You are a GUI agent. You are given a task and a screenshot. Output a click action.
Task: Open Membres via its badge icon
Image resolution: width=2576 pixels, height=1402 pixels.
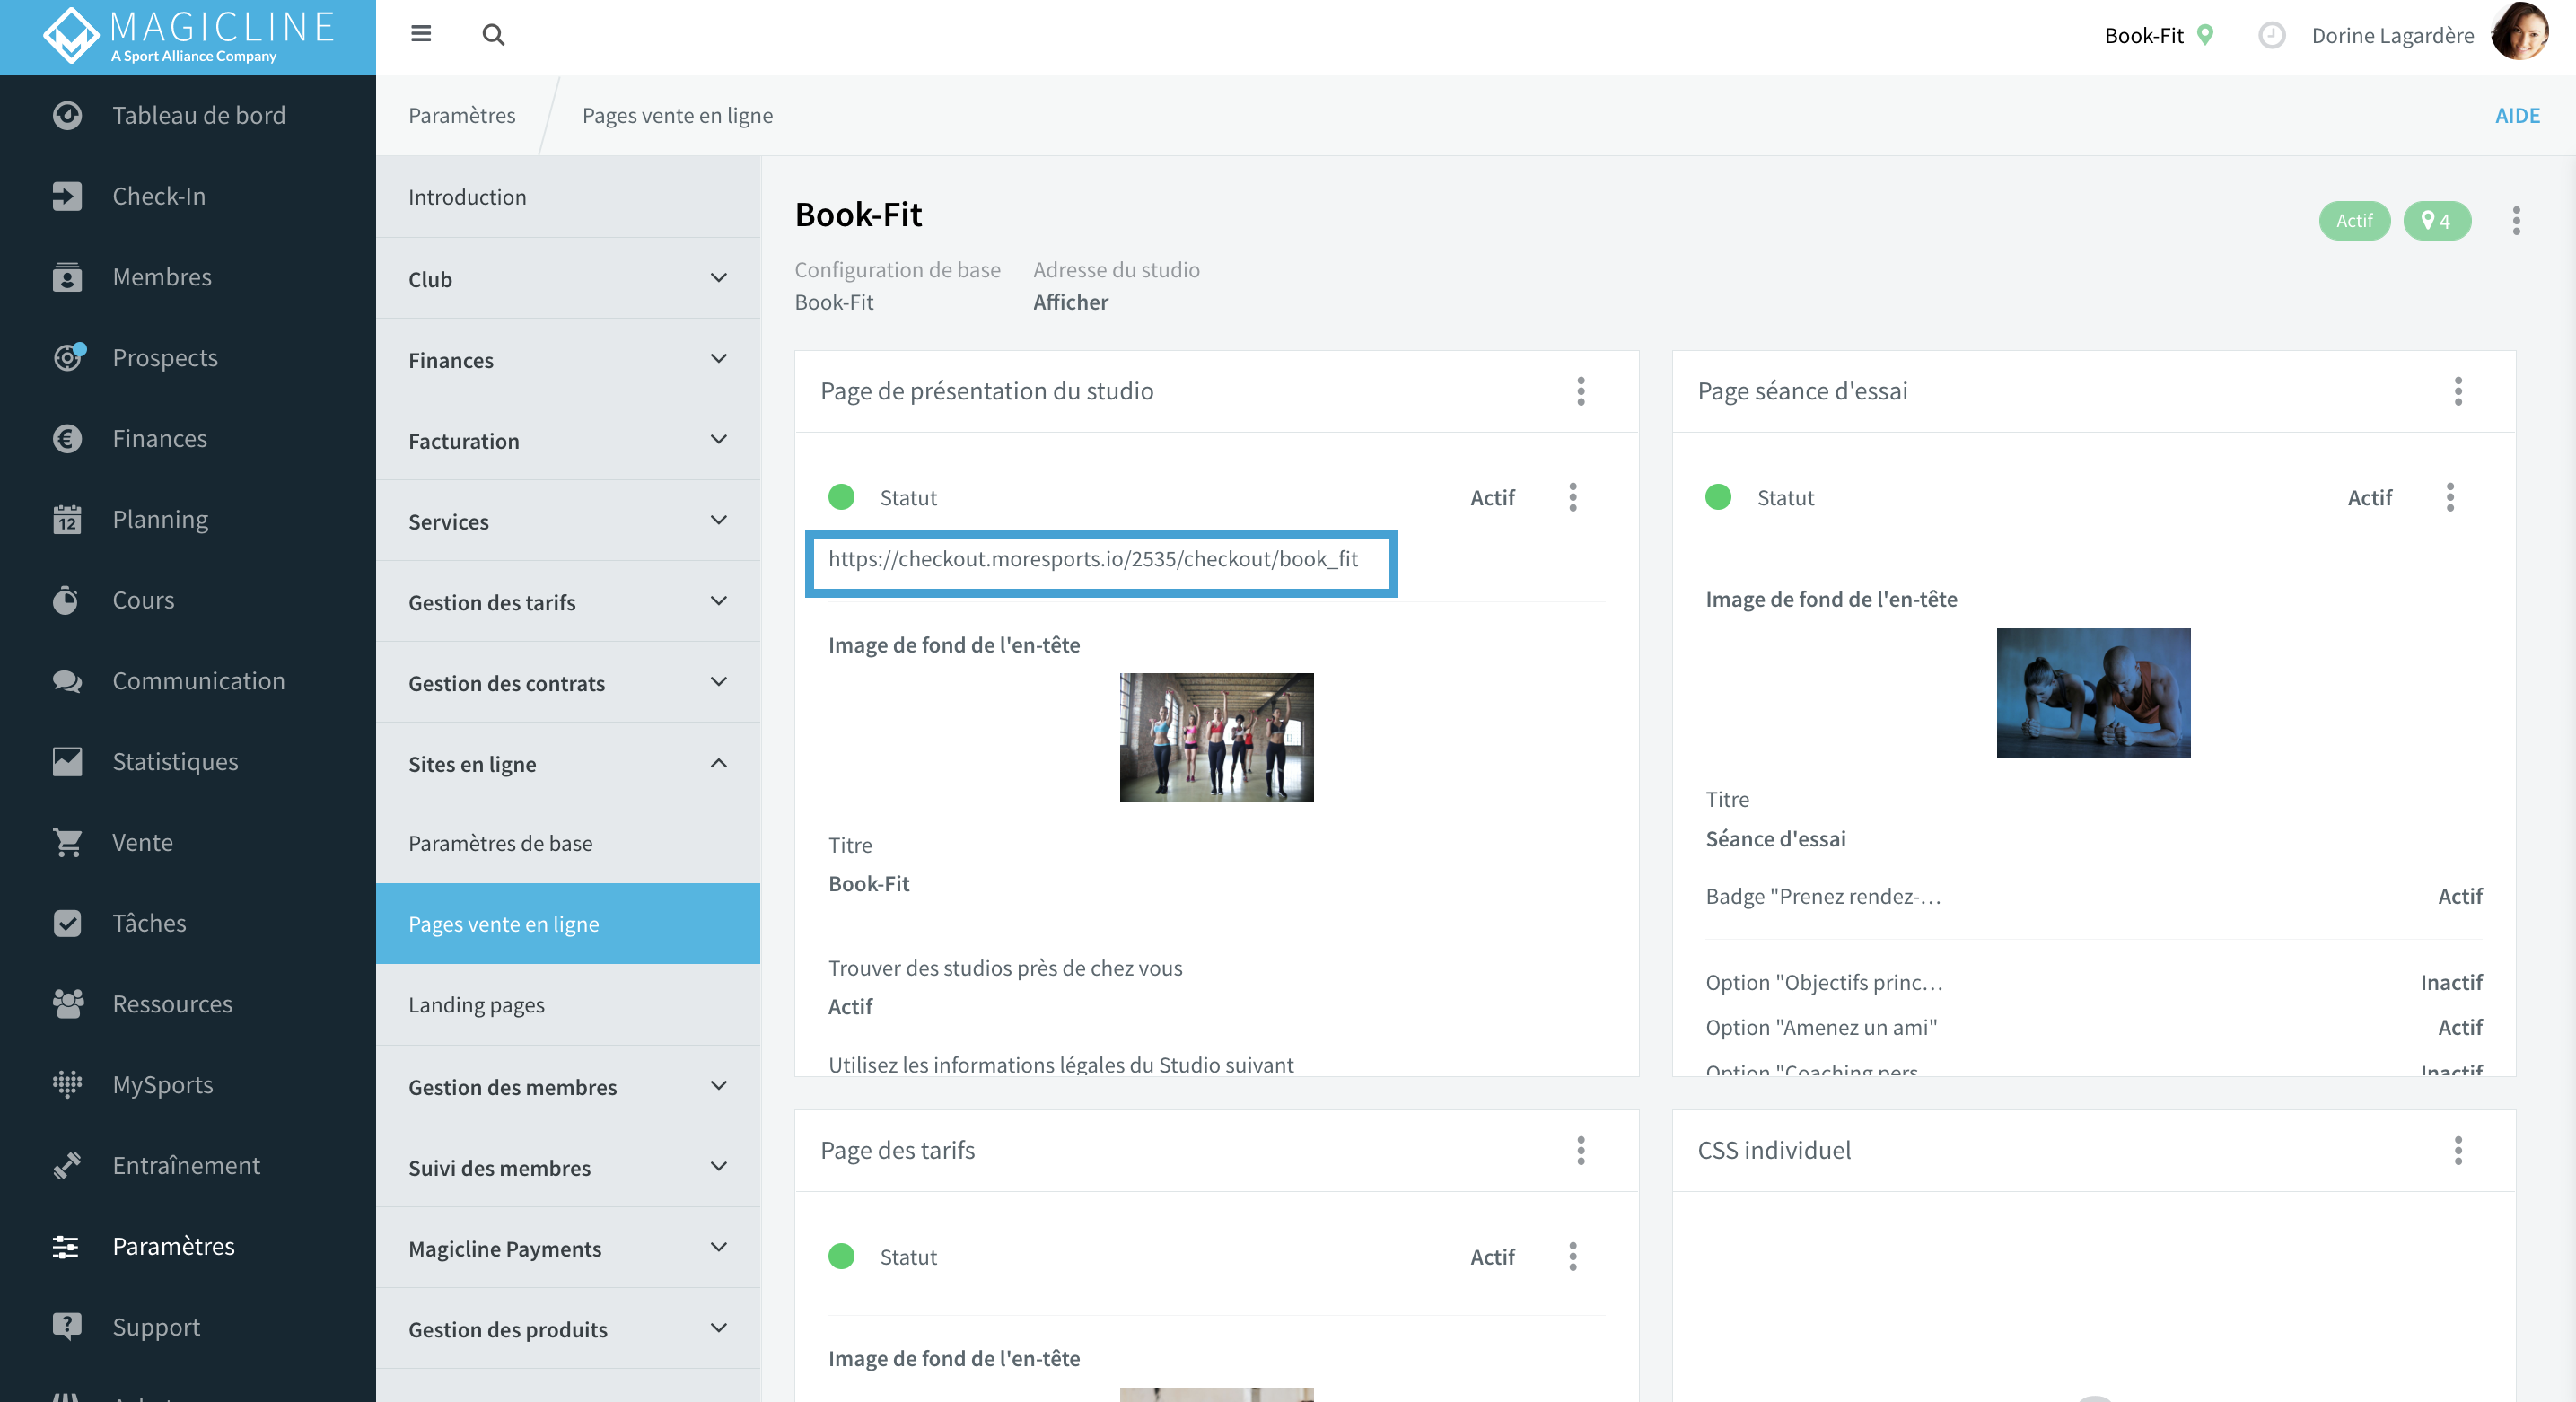coord(67,277)
